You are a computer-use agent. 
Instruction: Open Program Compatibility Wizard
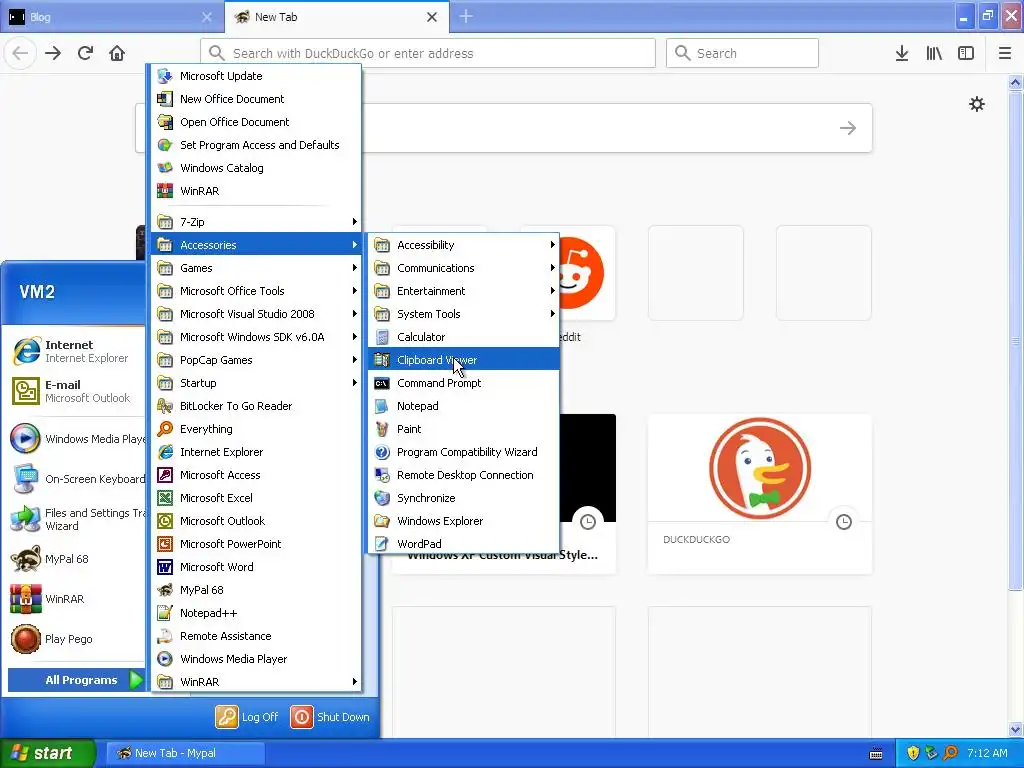point(464,452)
